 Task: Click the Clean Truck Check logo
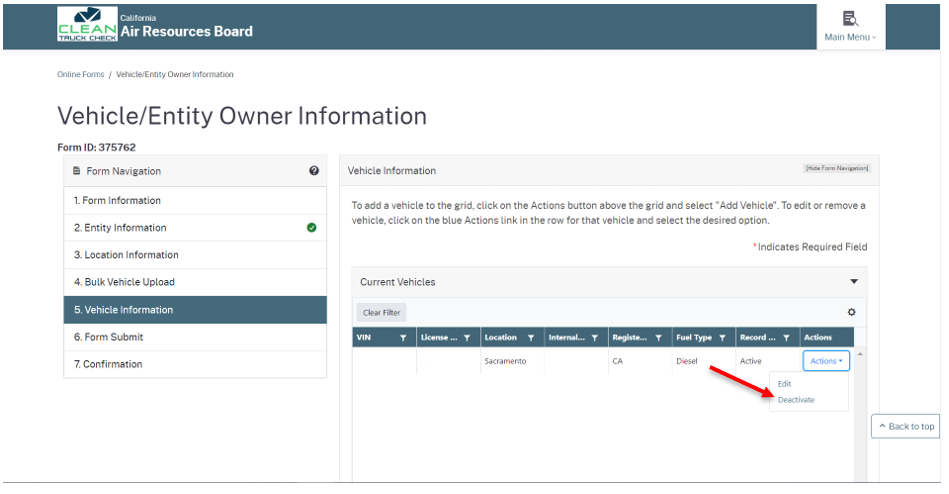pyautogui.click(x=87, y=24)
